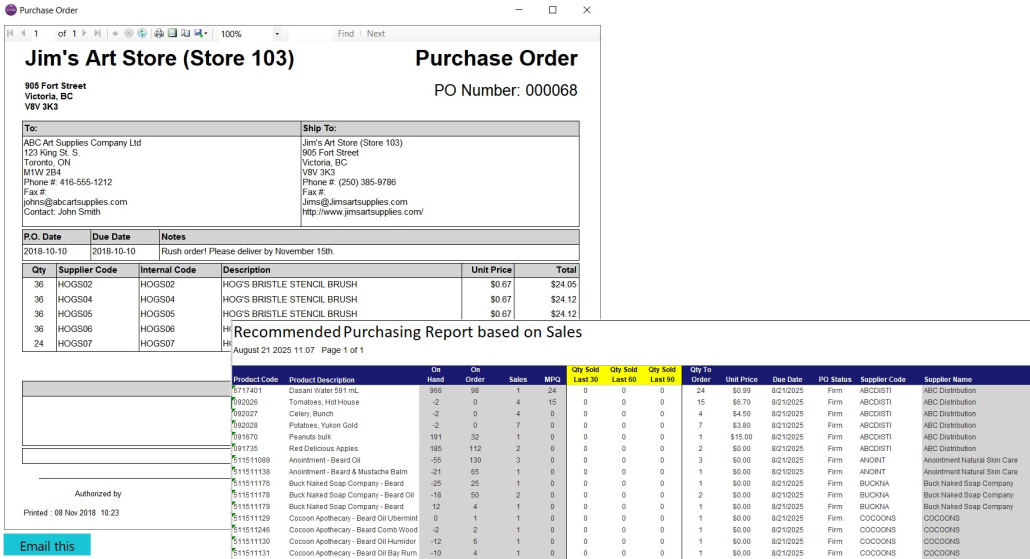The image size is (1030, 559).
Task: Select Dasani Water 591 mL row description
Action: coord(324,390)
